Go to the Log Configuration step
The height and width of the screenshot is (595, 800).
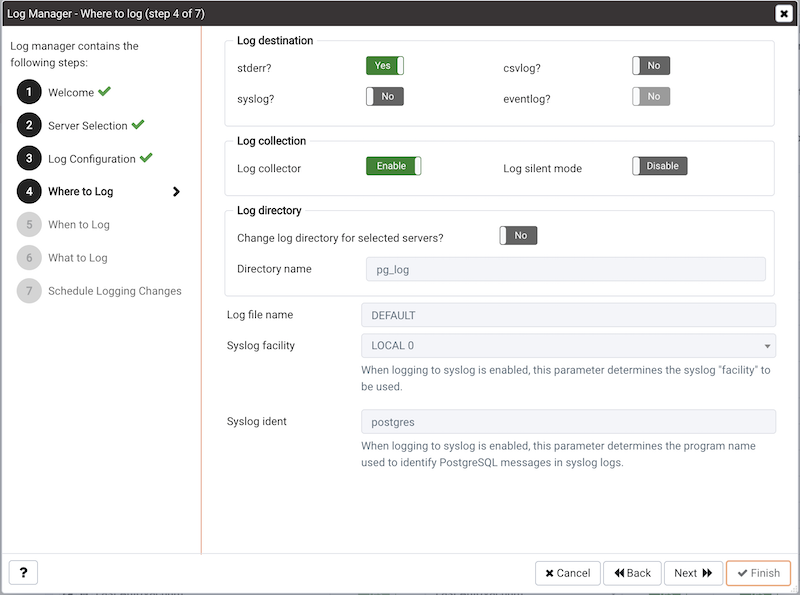(92, 159)
